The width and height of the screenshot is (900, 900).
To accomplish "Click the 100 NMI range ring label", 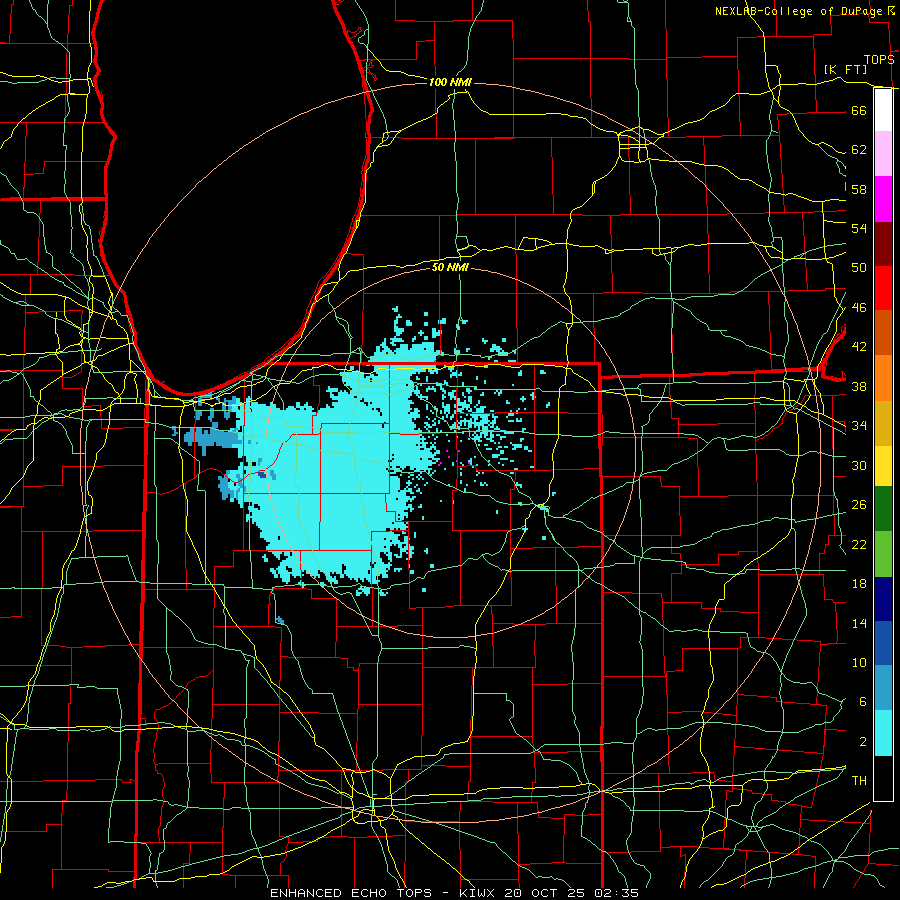I will (x=450, y=82).
